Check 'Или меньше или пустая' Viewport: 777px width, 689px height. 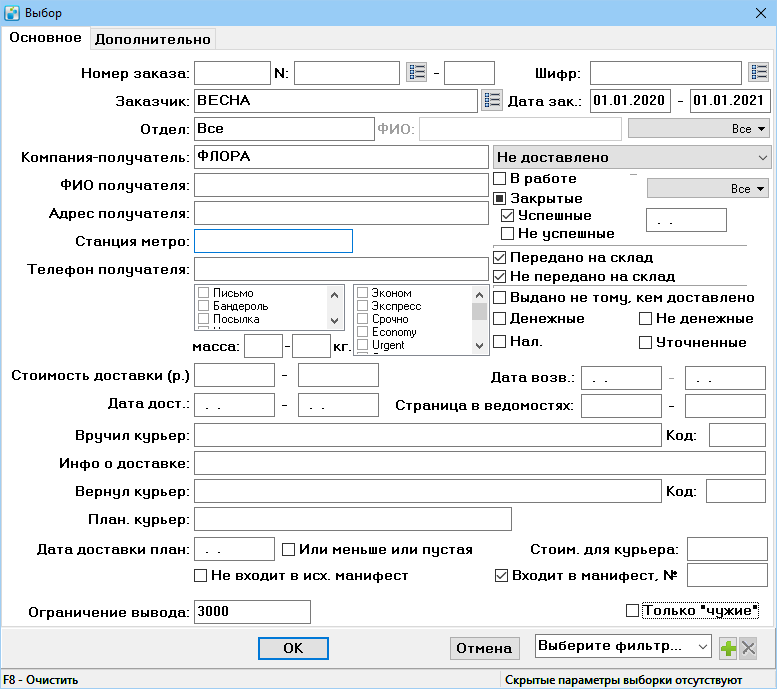[288, 550]
